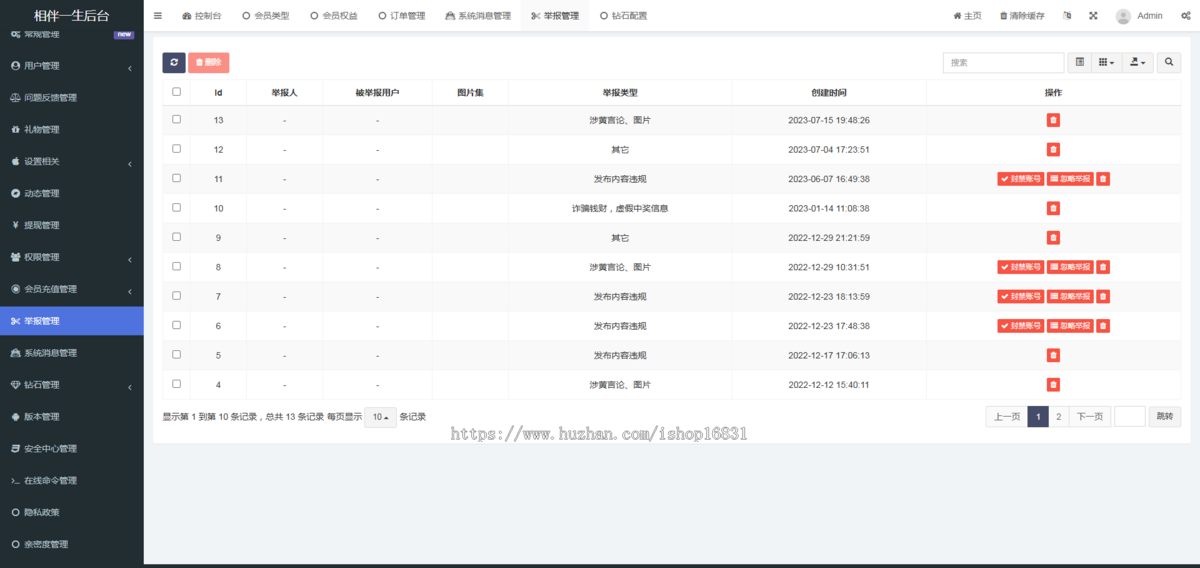Check the checkbox for row Id 9
Viewport: 1200px width, 568px height.
(x=177, y=237)
